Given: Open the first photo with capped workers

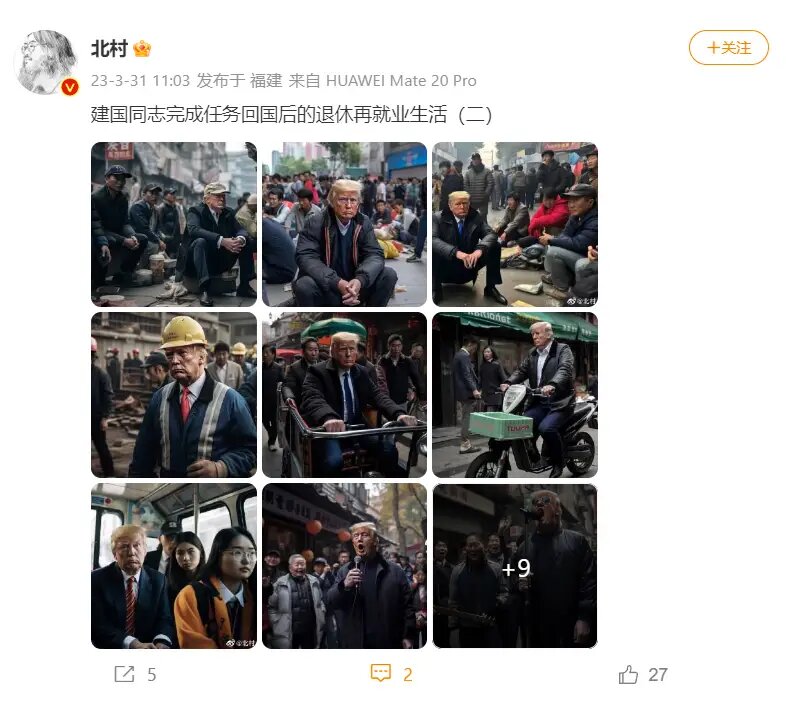Looking at the screenshot, I should [173, 224].
